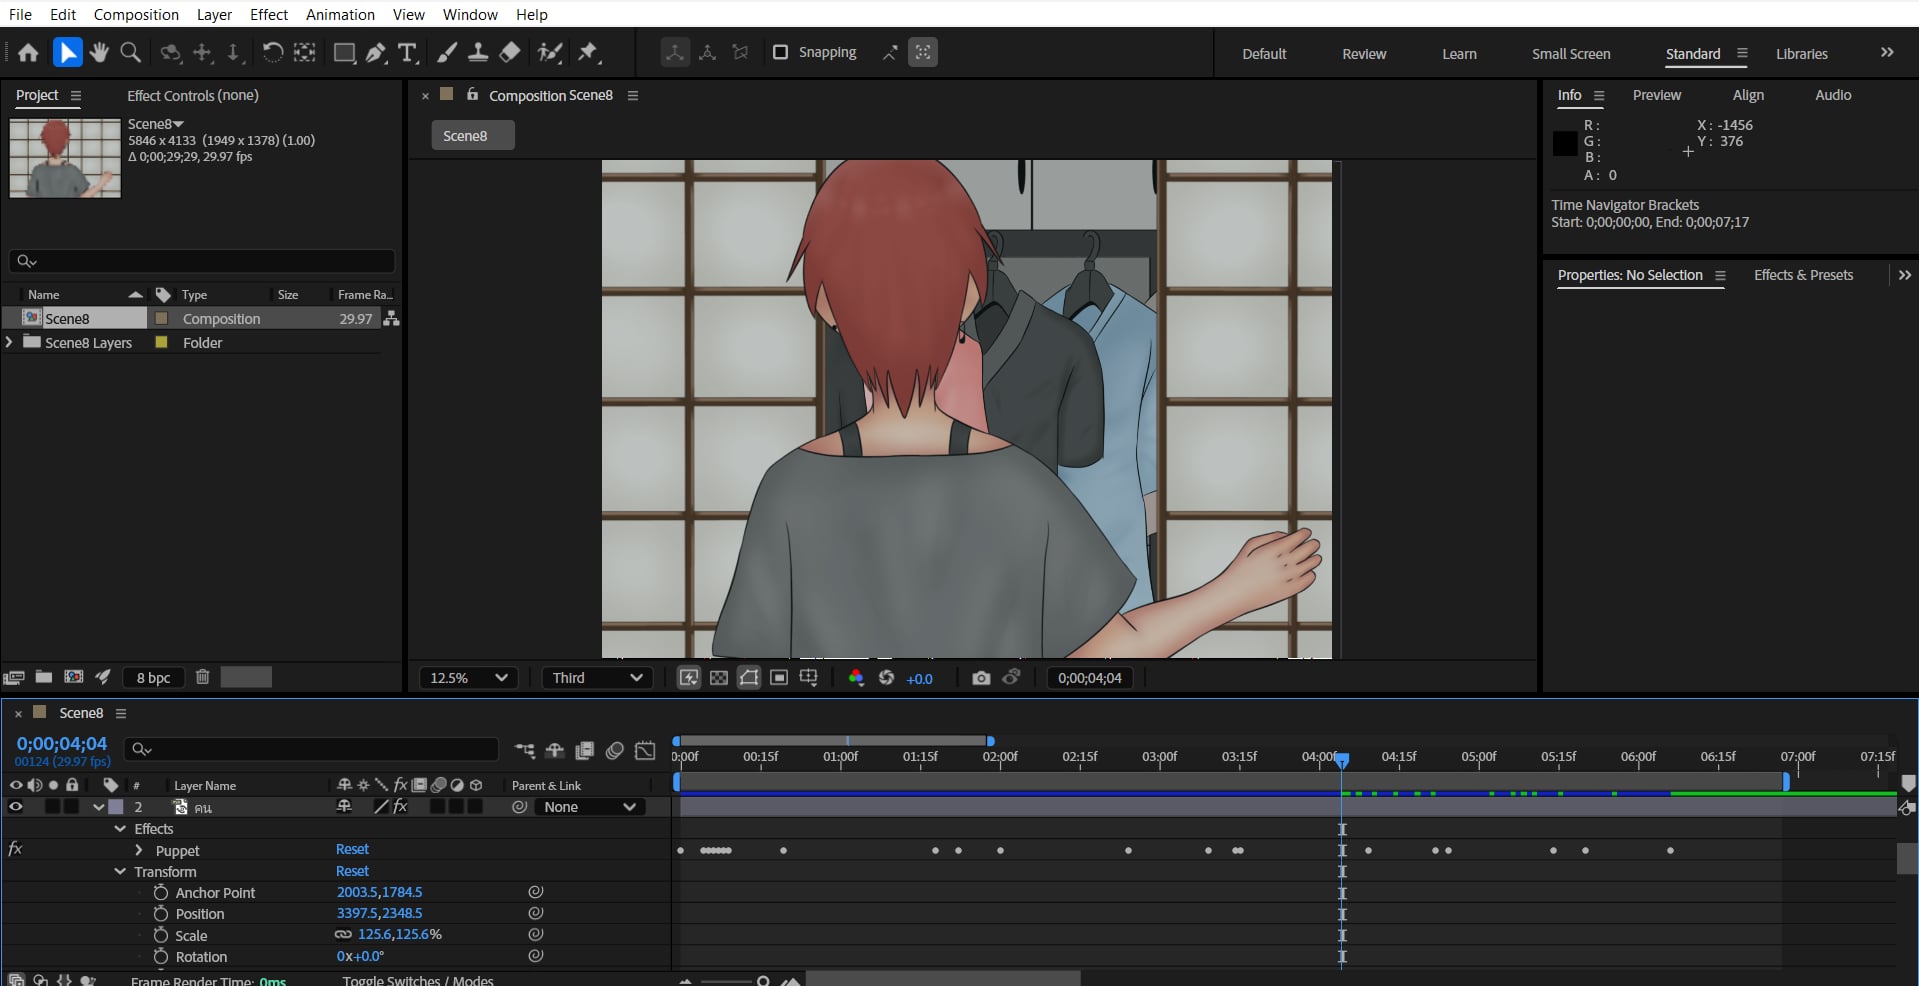Select the Pen tool
The image size is (1919, 986).
pos(376,53)
